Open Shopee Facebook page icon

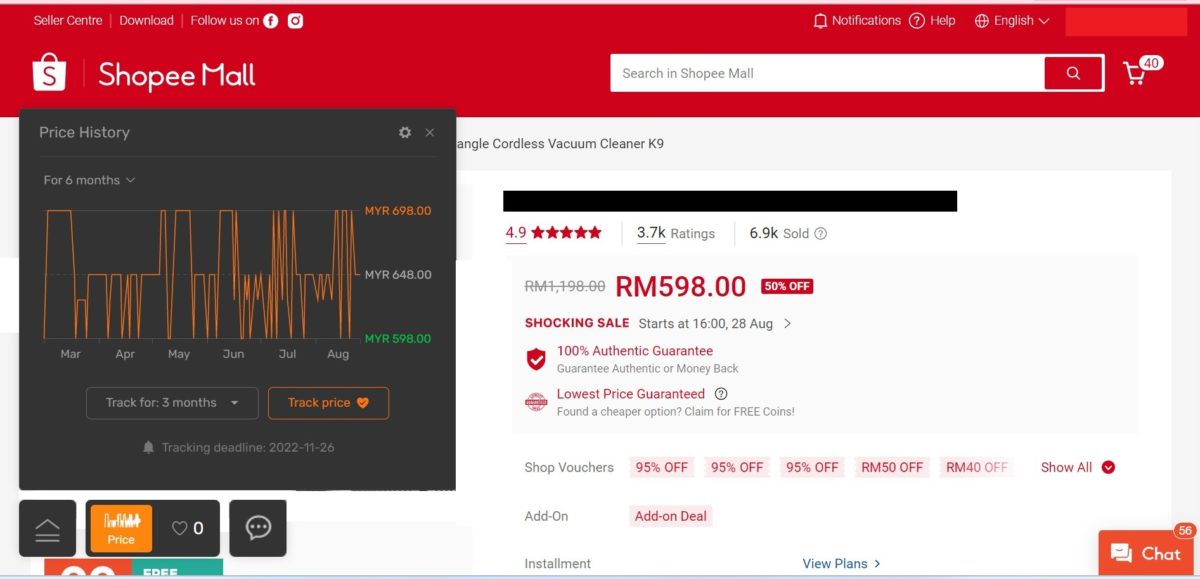(x=271, y=21)
